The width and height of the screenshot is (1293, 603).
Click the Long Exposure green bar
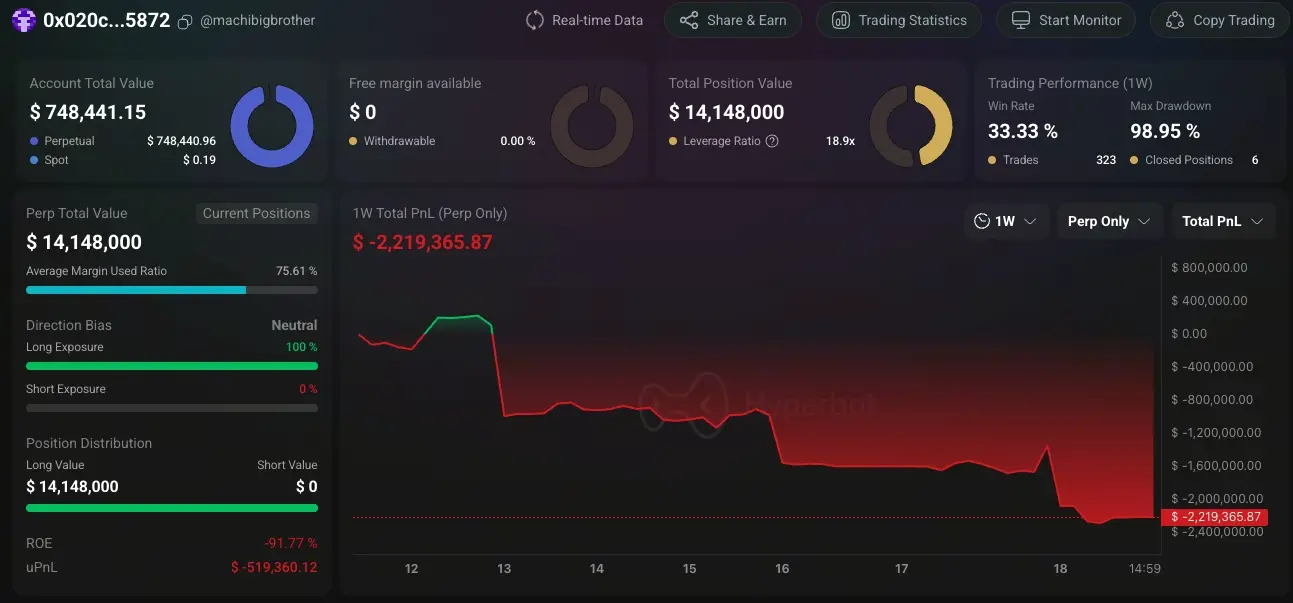(x=172, y=366)
